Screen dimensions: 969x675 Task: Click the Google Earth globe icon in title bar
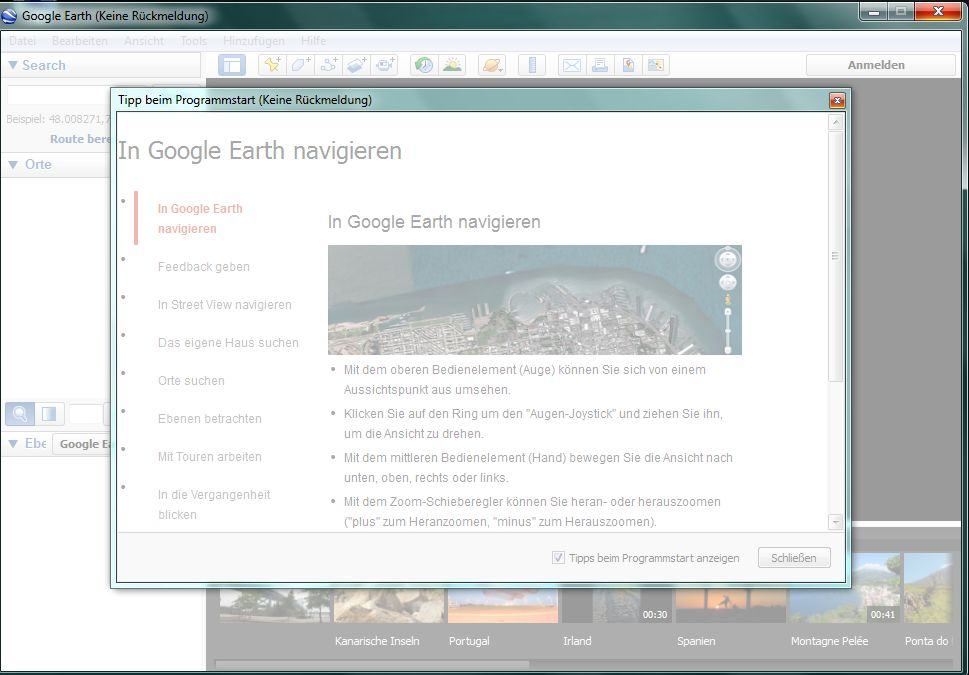pyautogui.click(x=9, y=15)
